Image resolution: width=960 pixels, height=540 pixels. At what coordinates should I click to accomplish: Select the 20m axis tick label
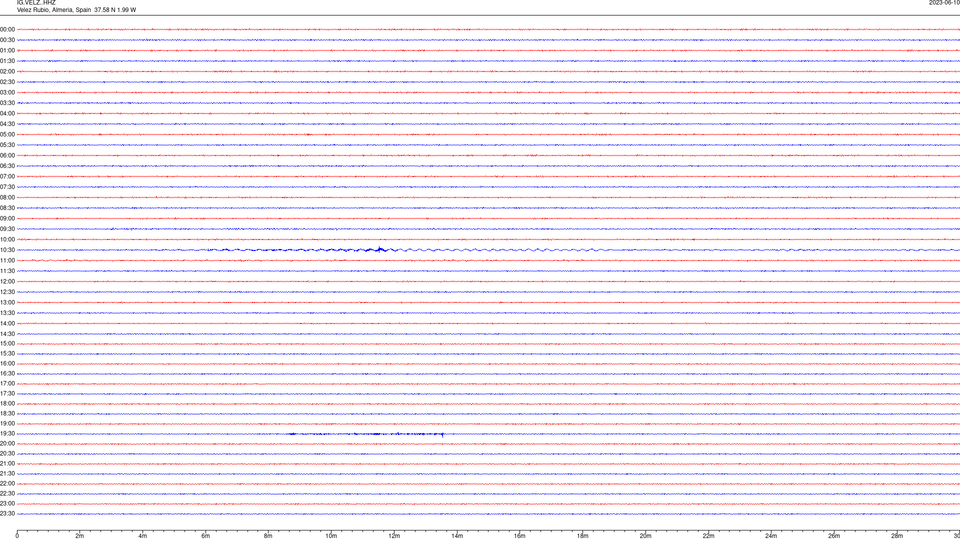645,536
